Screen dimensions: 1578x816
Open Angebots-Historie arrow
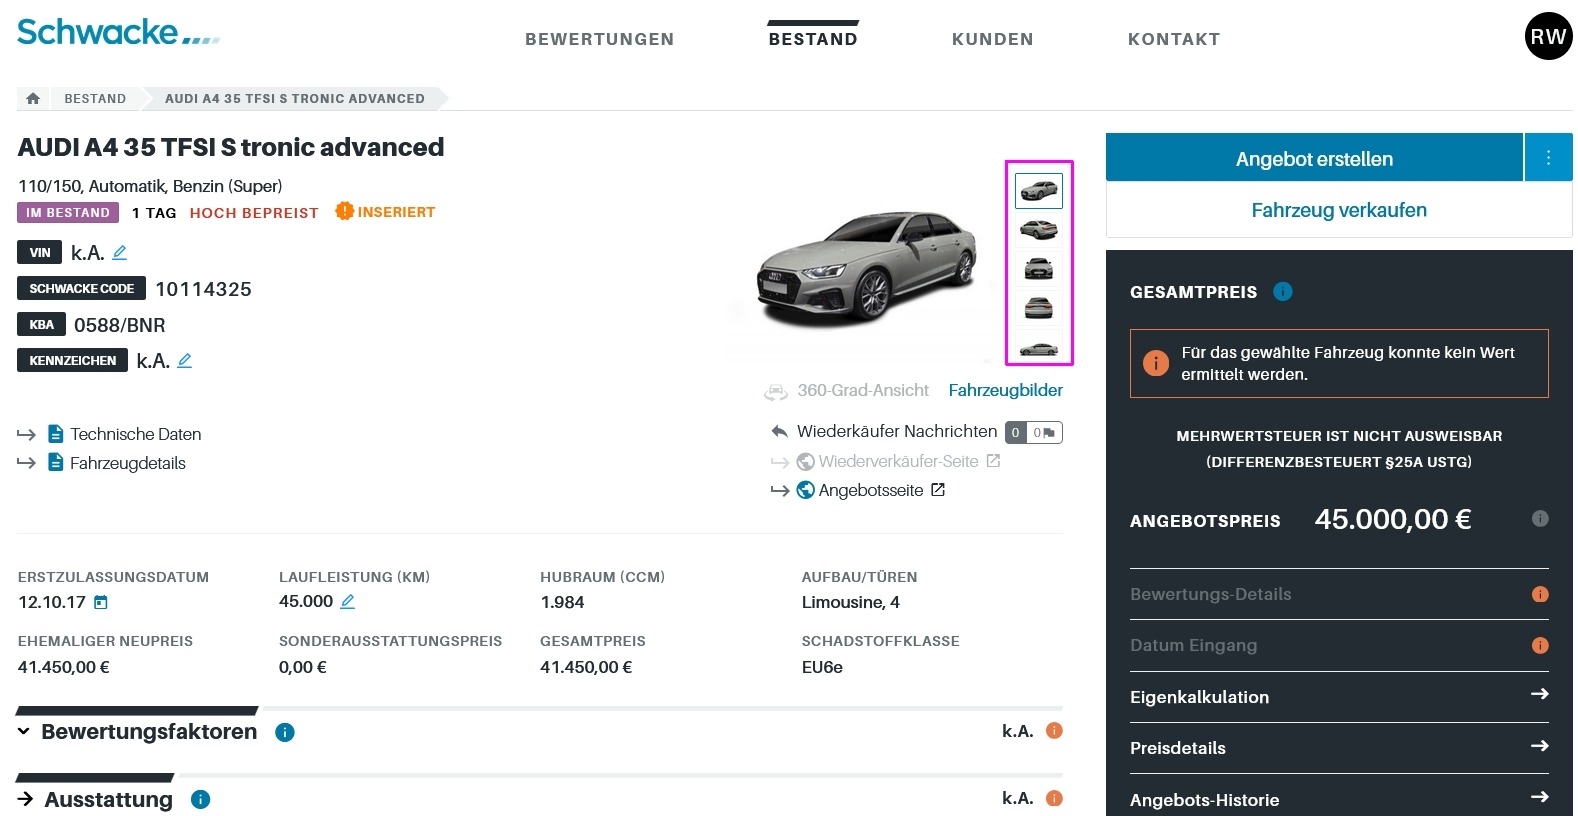(1540, 797)
